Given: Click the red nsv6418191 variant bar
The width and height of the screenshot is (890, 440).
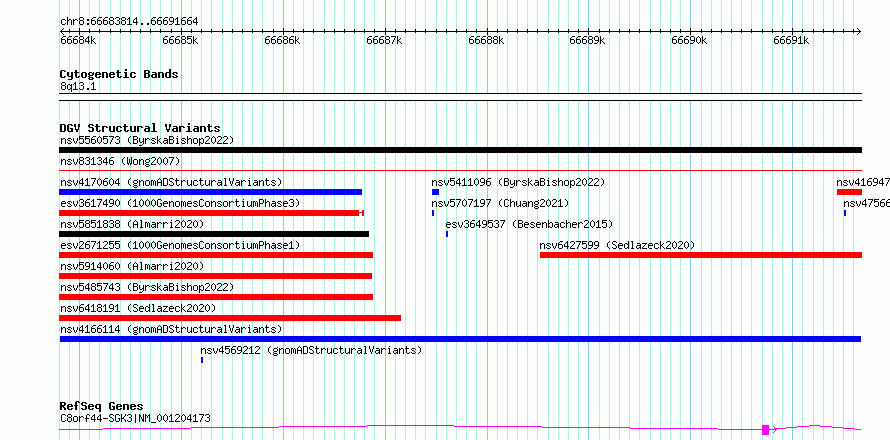Looking at the screenshot, I should pos(230,318).
